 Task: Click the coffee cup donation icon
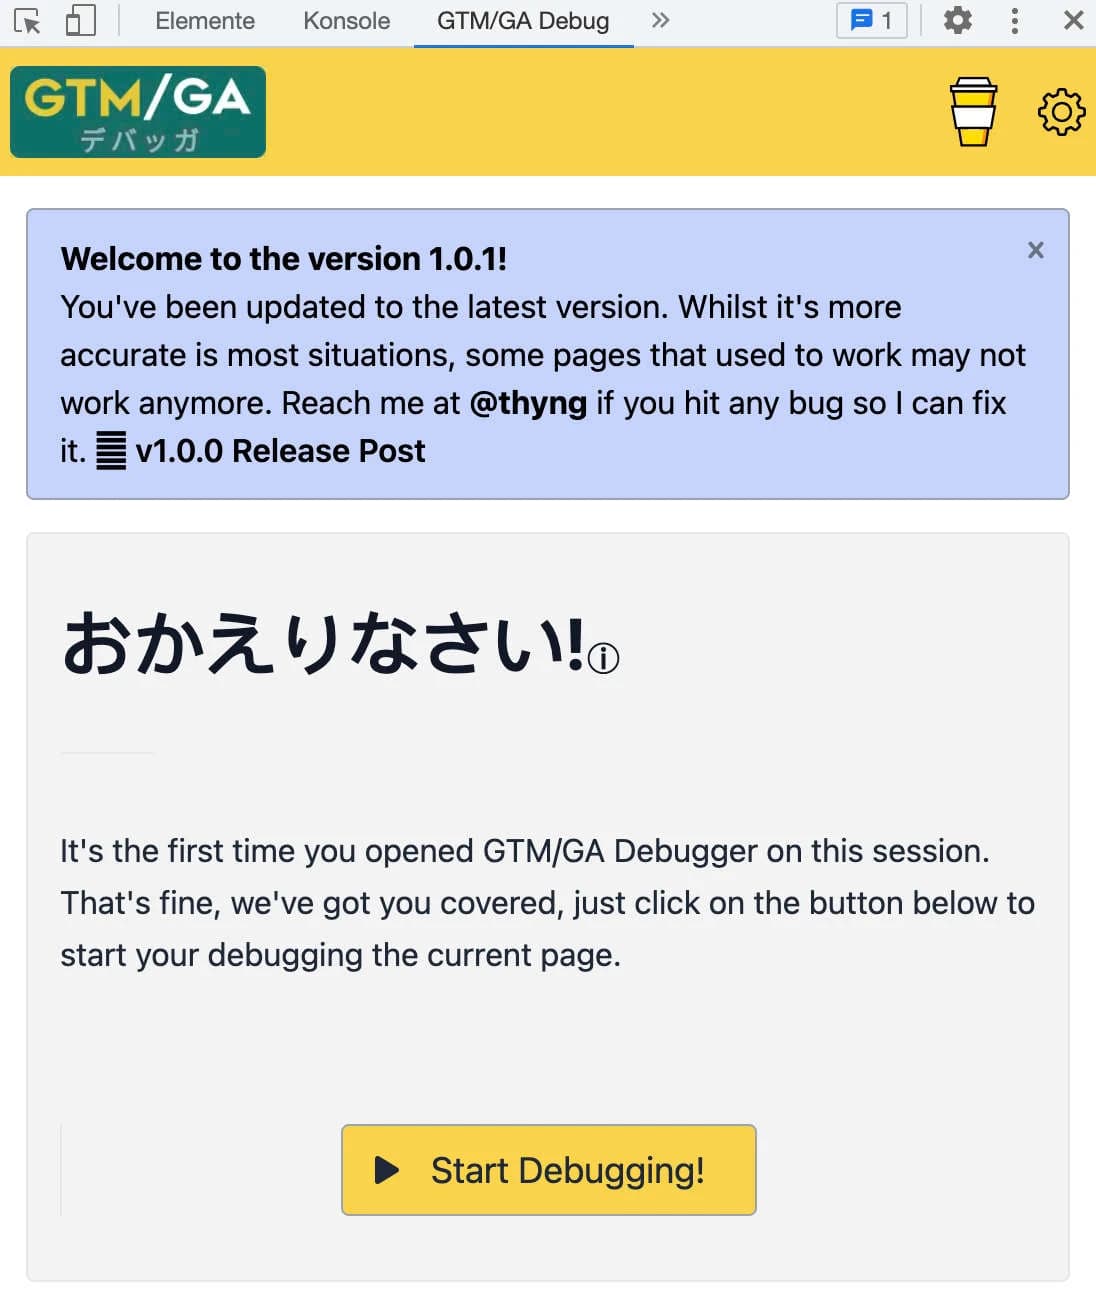pyautogui.click(x=972, y=111)
